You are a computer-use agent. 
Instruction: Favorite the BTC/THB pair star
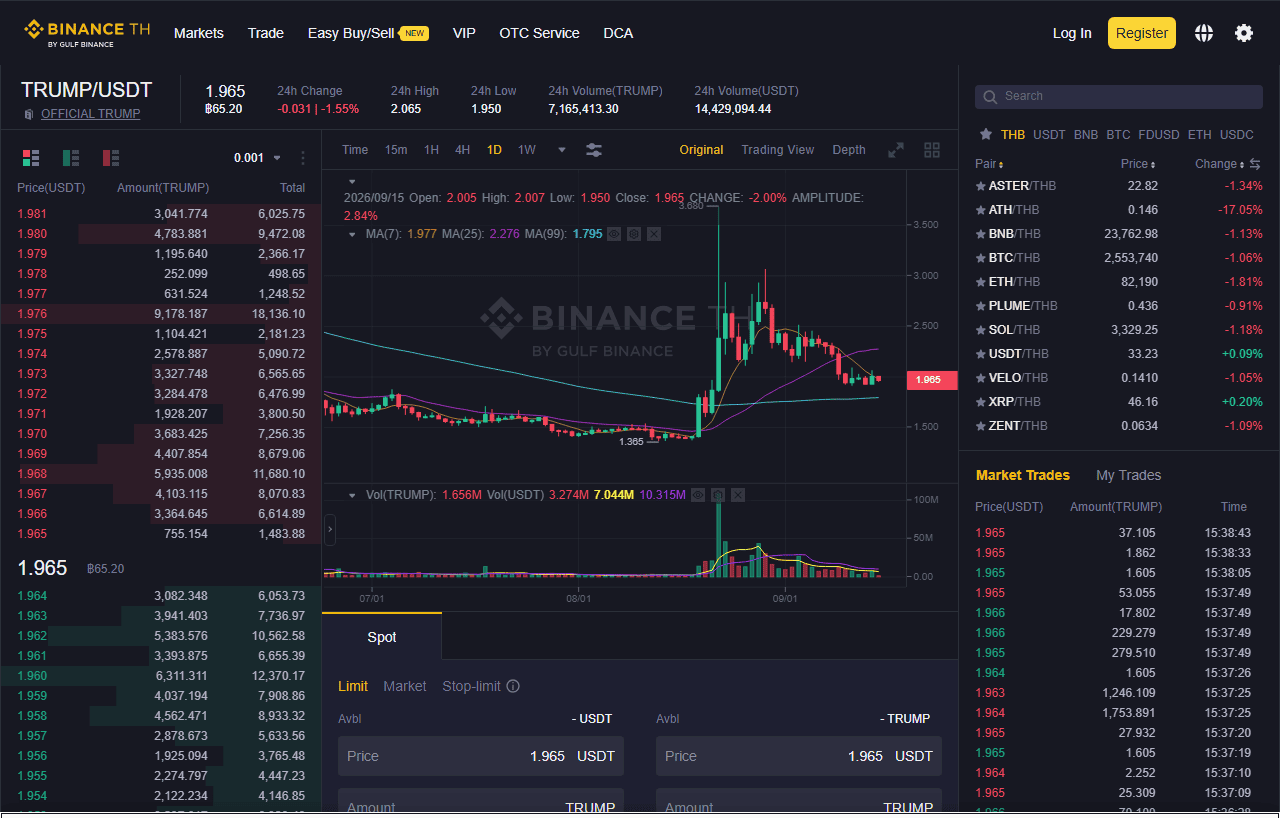[x=980, y=258]
